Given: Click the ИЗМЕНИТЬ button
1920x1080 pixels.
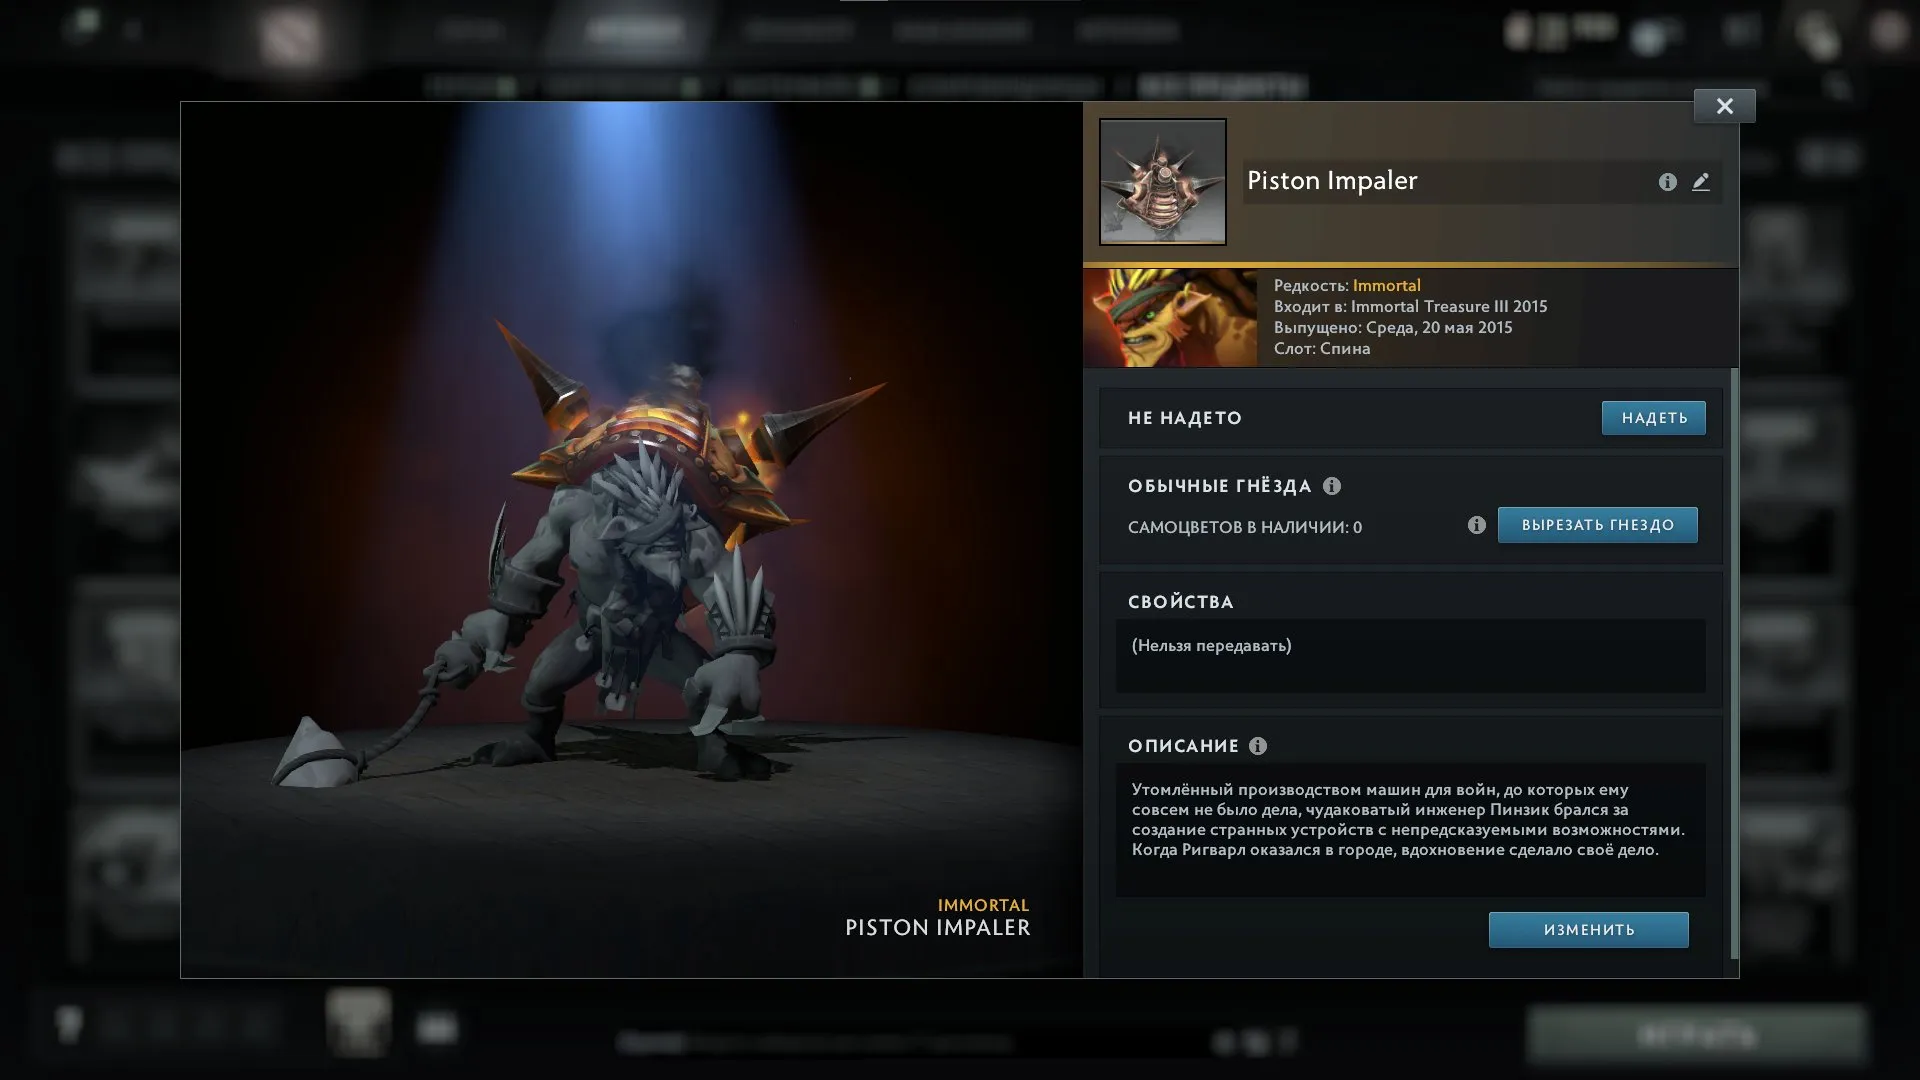Looking at the screenshot, I should click(x=1588, y=930).
